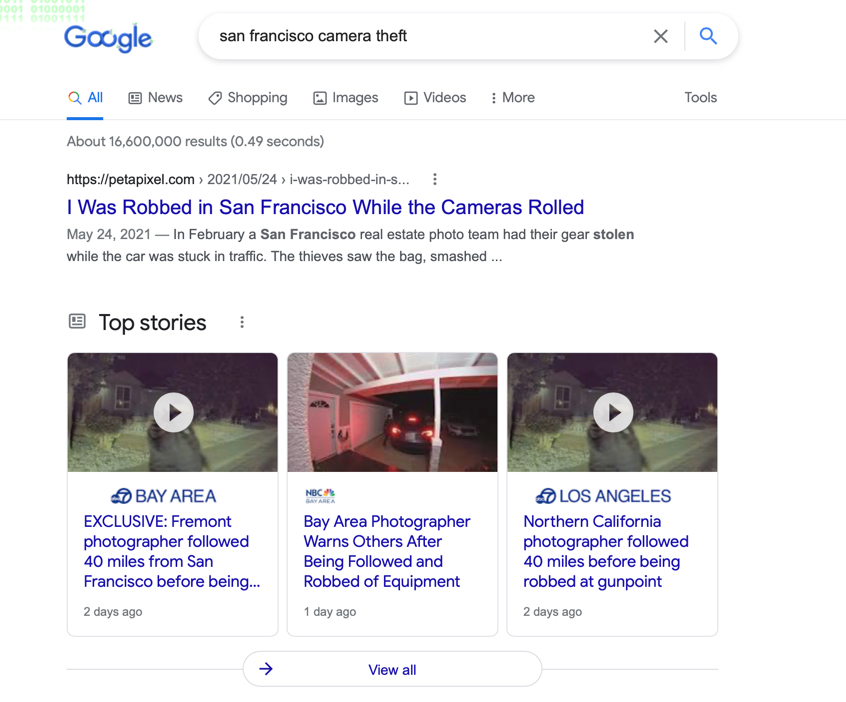Screen dimensions: 846x702
Task: Open three-dot options beside petapixel result
Action: tap(434, 180)
